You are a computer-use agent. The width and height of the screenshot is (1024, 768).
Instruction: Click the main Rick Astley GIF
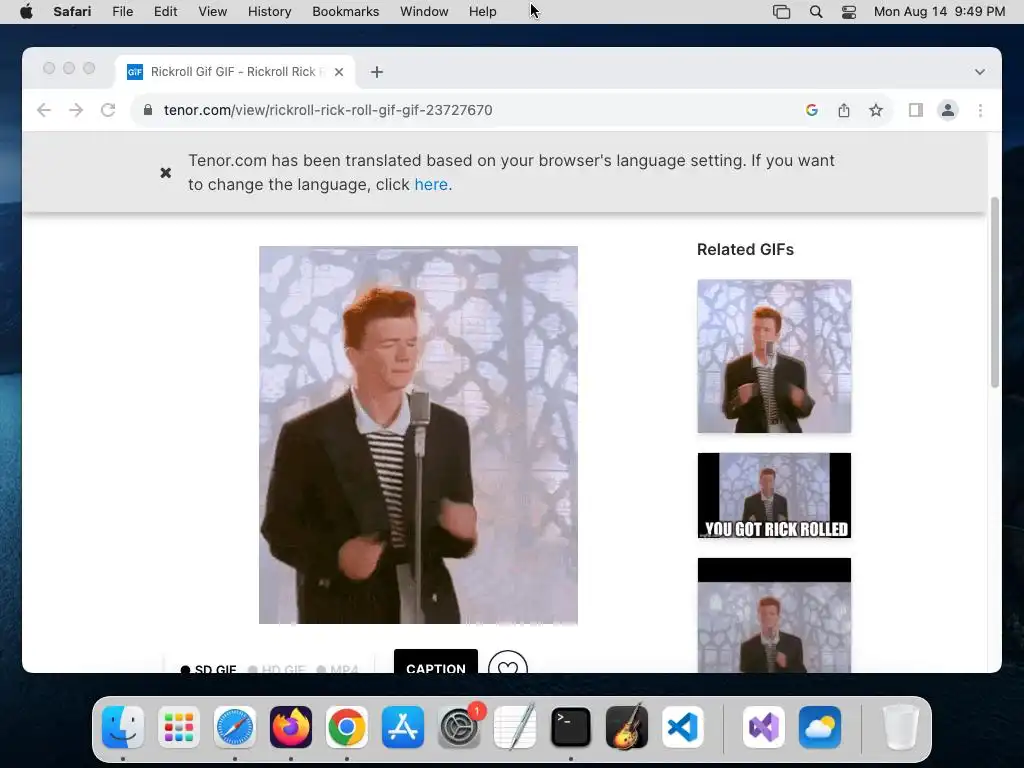click(x=419, y=435)
